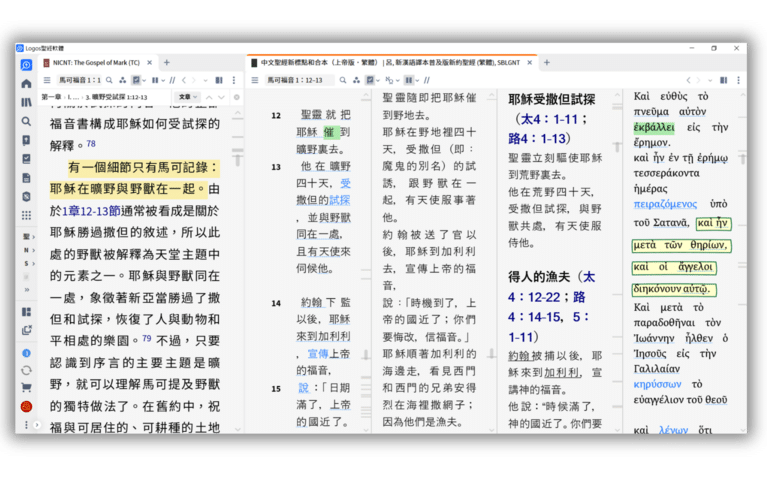Close the NICNT Gospel of Mark tab
This screenshot has width=767, height=479.
[150, 63]
